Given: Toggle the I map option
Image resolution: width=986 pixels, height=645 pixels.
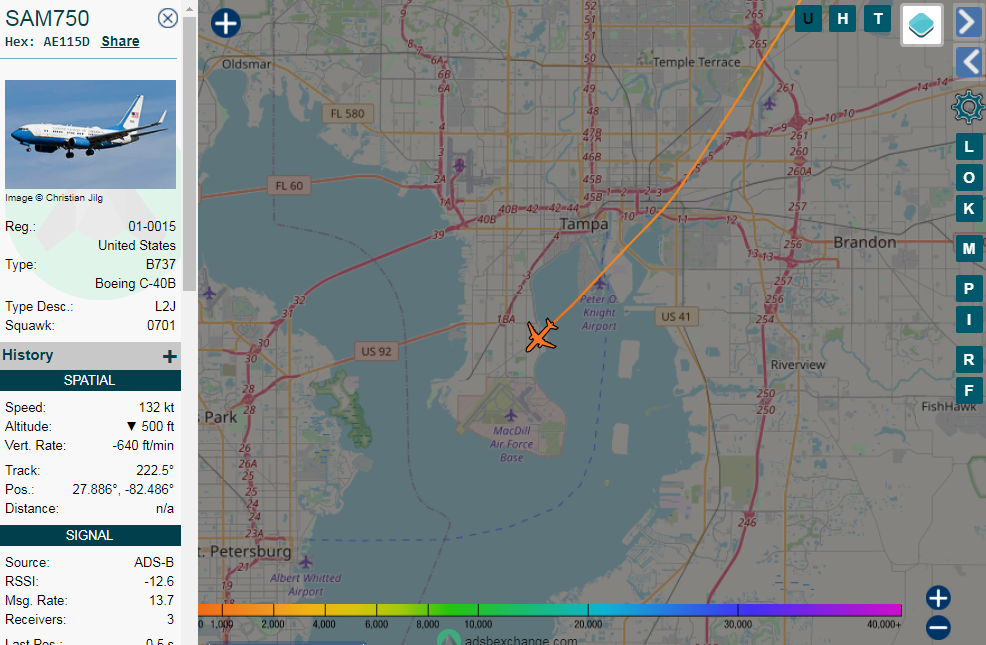Looking at the screenshot, I should click(969, 319).
